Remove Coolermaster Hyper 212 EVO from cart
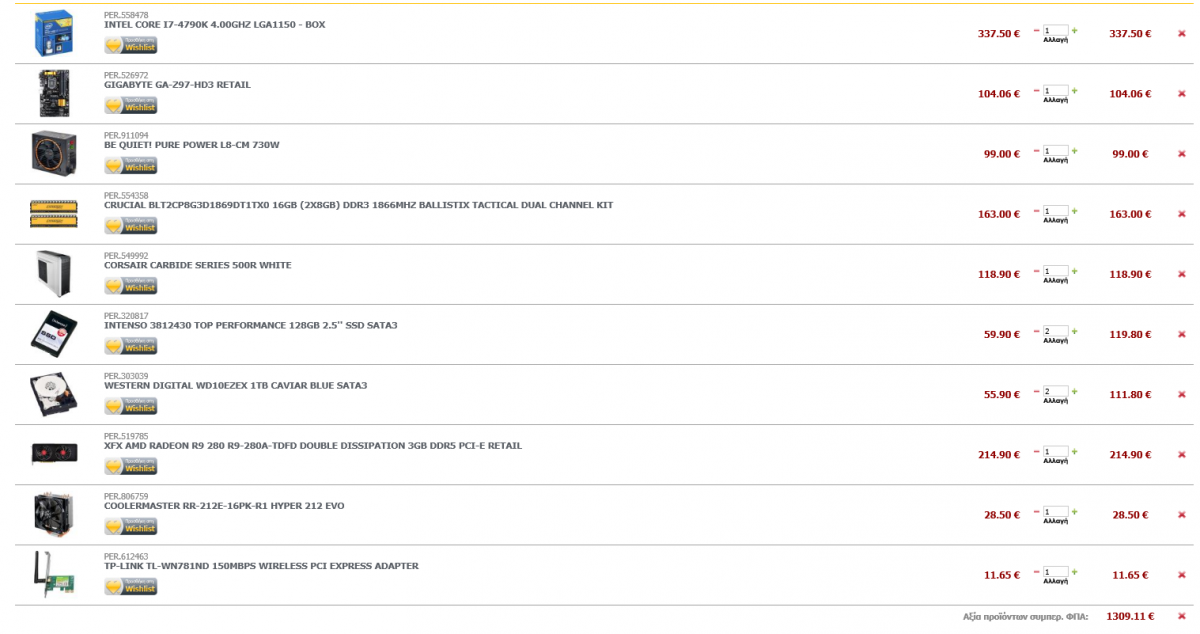The height and width of the screenshot is (634, 1200). 1181,514
